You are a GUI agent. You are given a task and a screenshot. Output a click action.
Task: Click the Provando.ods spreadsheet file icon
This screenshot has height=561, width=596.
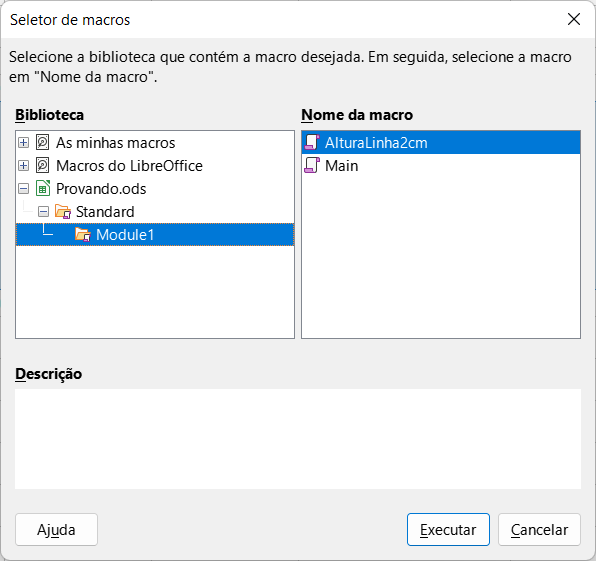(43, 188)
